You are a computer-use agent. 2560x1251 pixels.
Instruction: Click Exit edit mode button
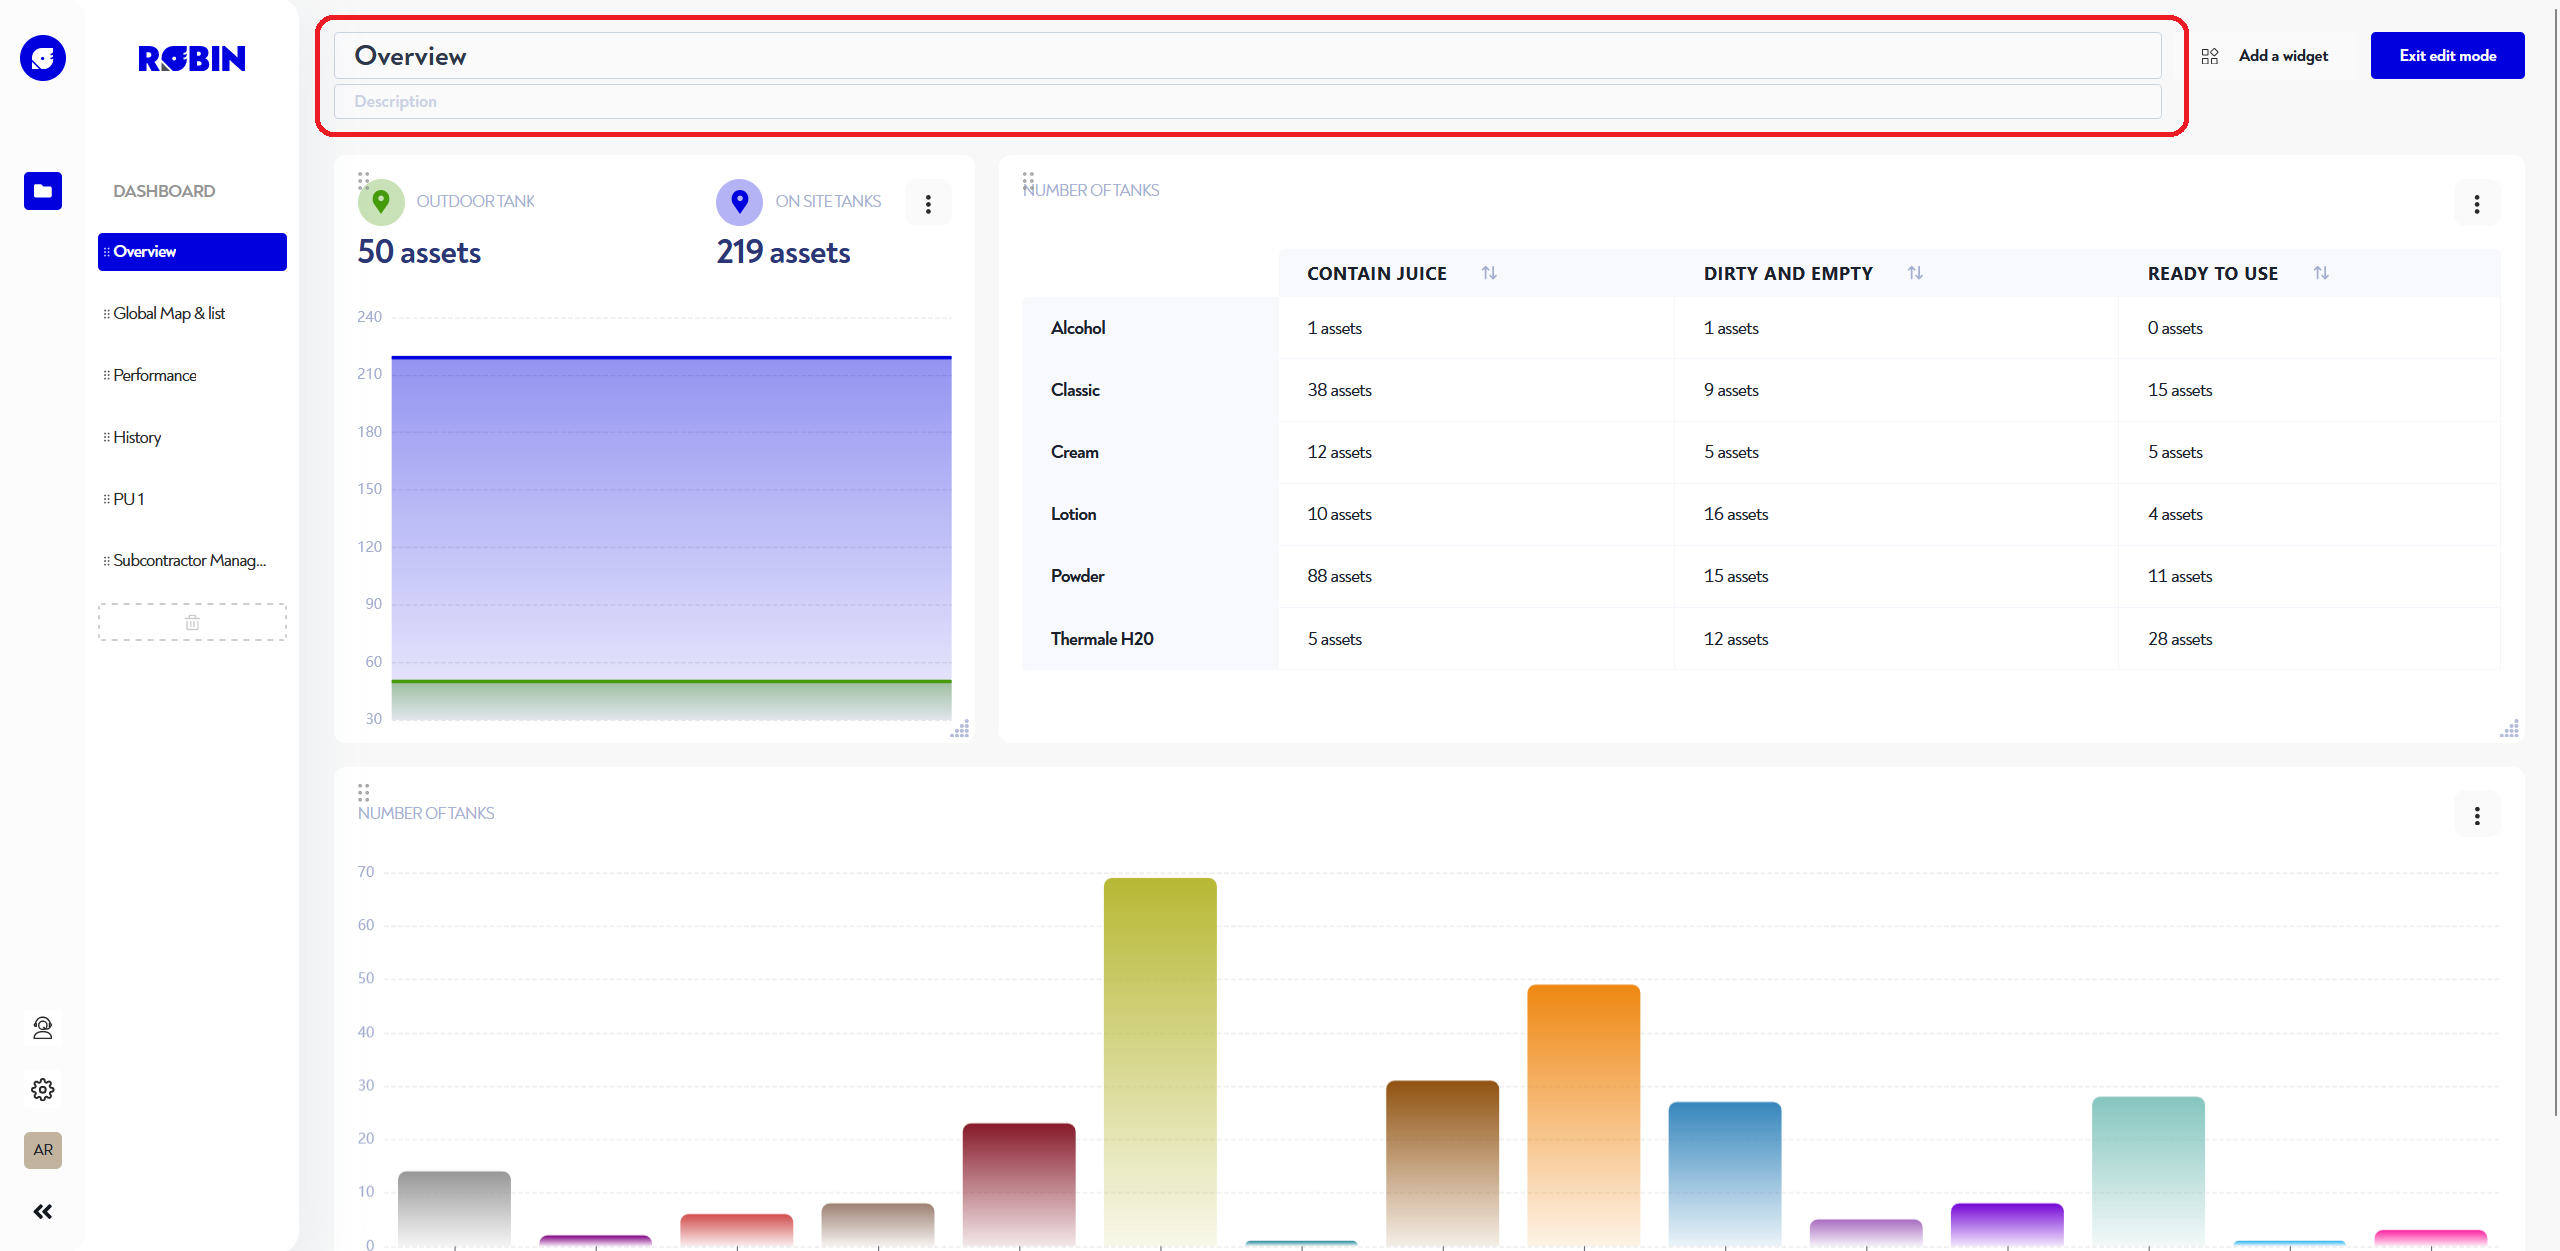[2447, 56]
